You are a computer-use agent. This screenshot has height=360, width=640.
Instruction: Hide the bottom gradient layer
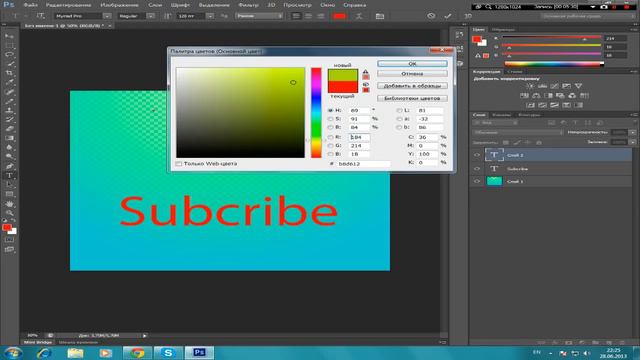coord(477,181)
